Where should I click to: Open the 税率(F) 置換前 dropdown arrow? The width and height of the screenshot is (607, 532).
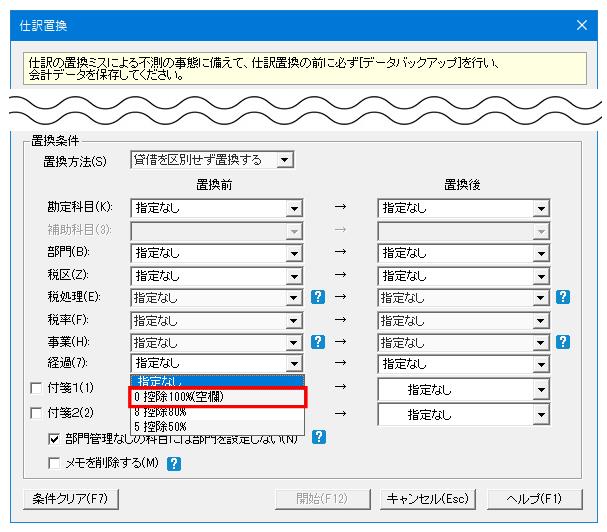pos(294,321)
